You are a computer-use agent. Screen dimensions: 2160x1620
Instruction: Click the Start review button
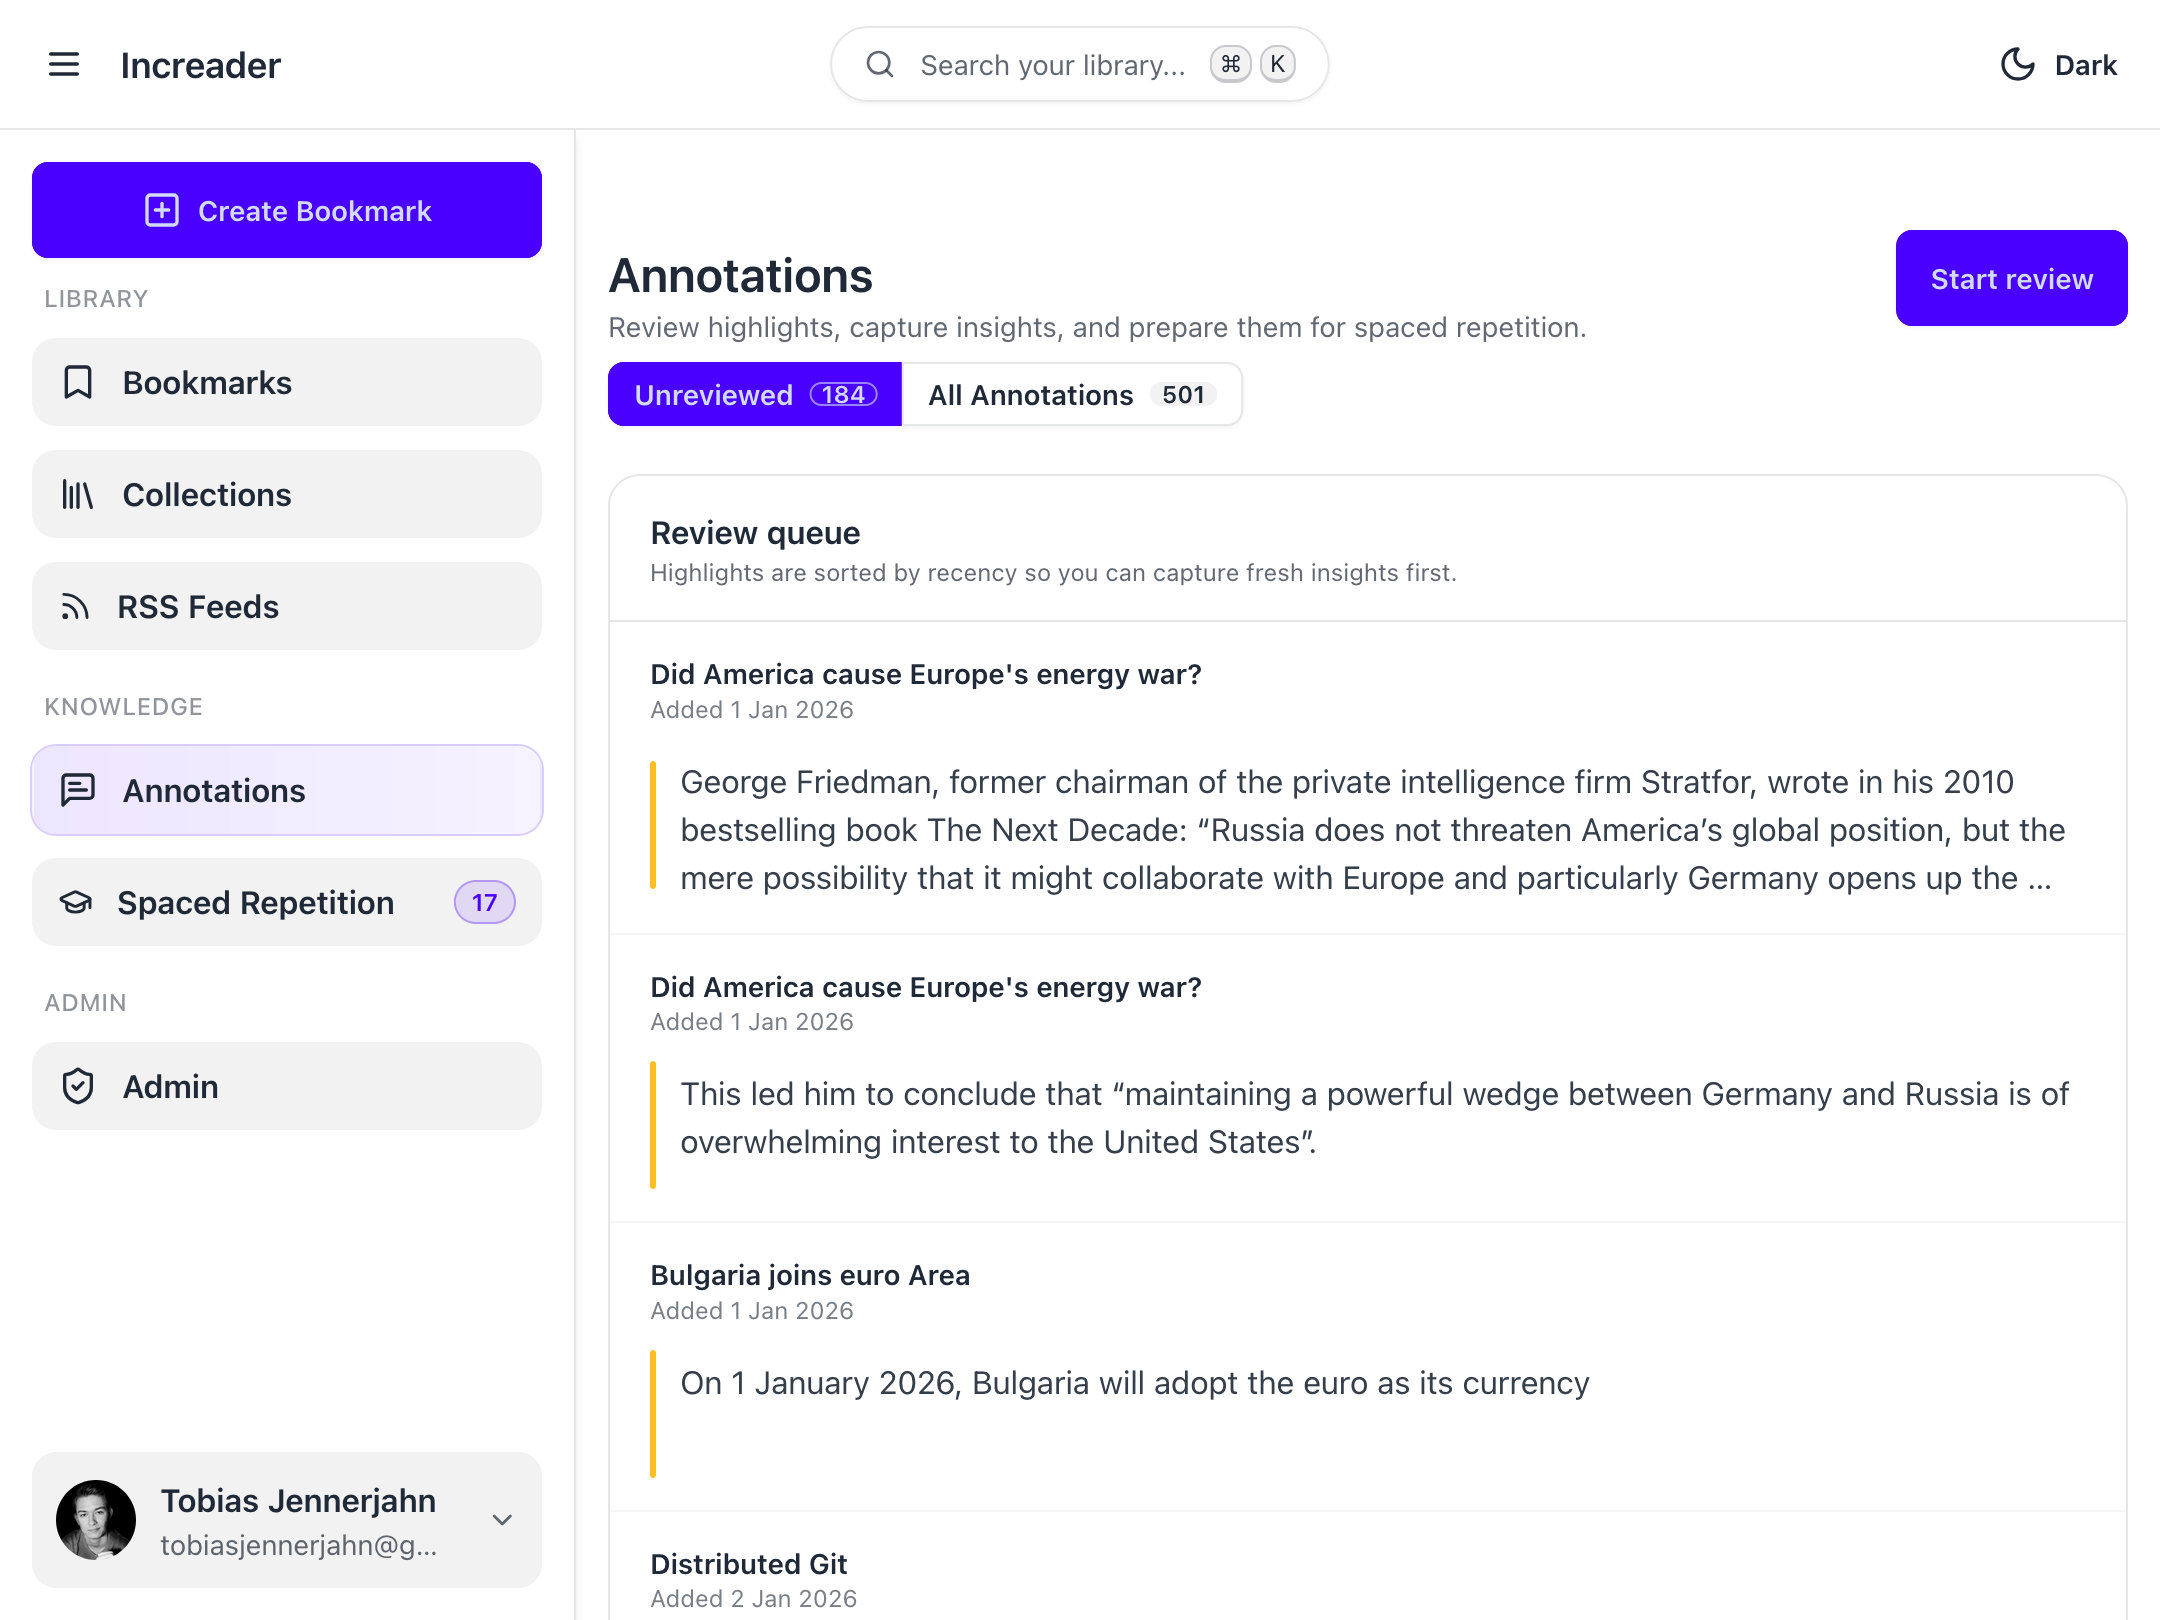pyautogui.click(x=2011, y=278)
